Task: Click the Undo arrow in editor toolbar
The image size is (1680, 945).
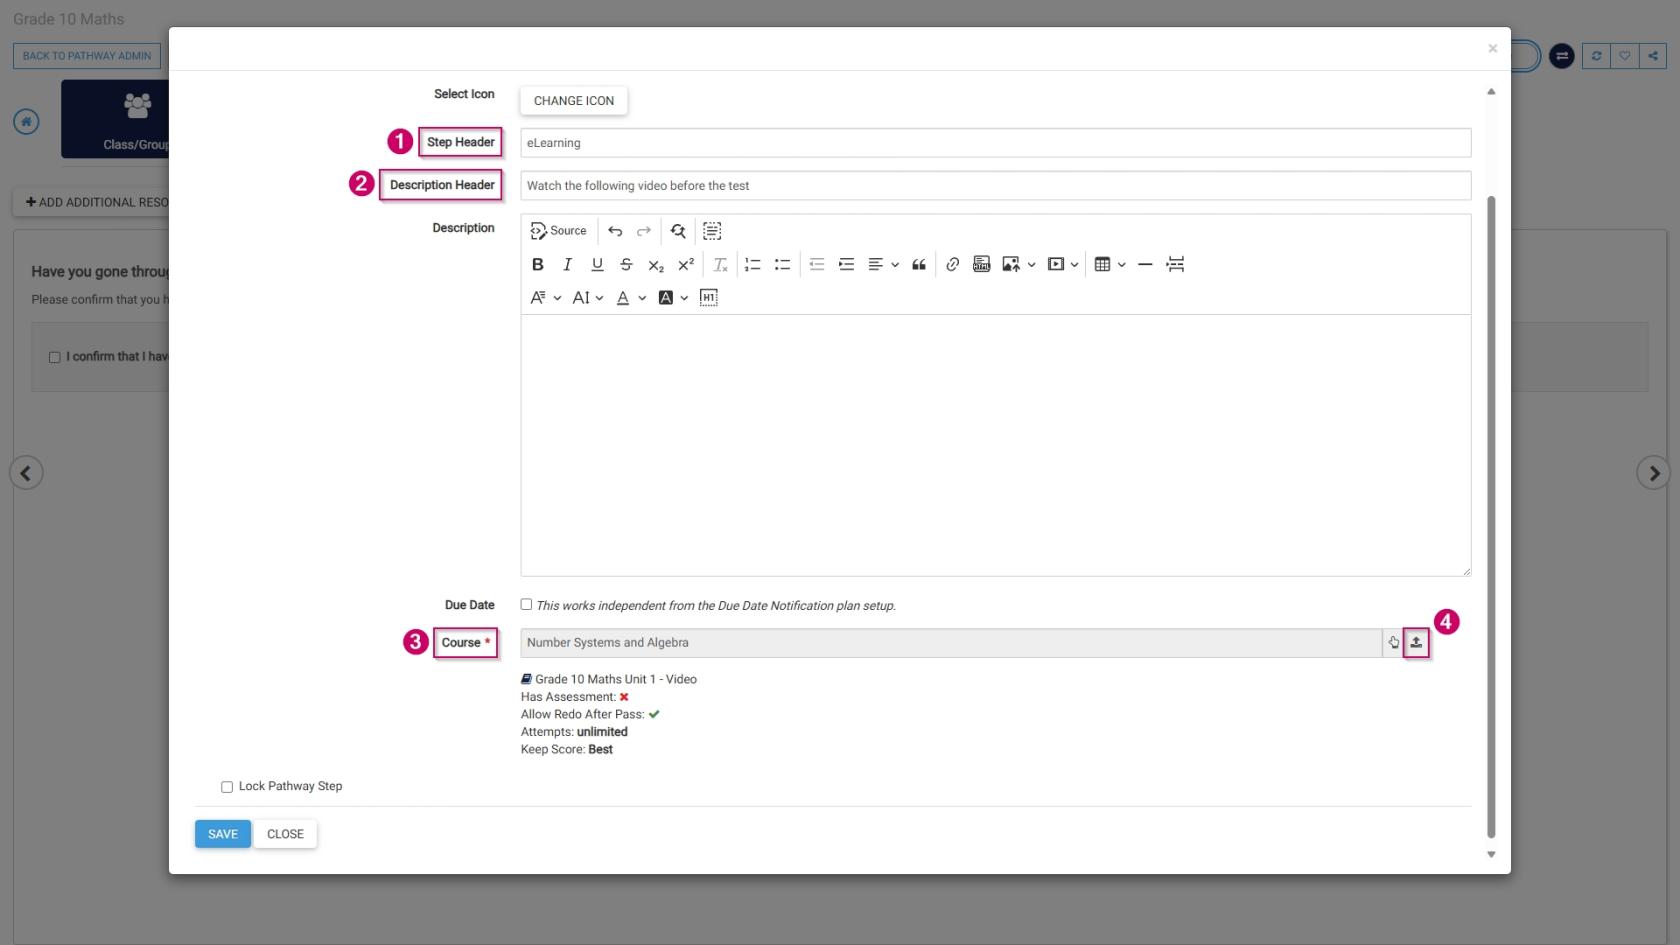Action: (x=615, y=231)
